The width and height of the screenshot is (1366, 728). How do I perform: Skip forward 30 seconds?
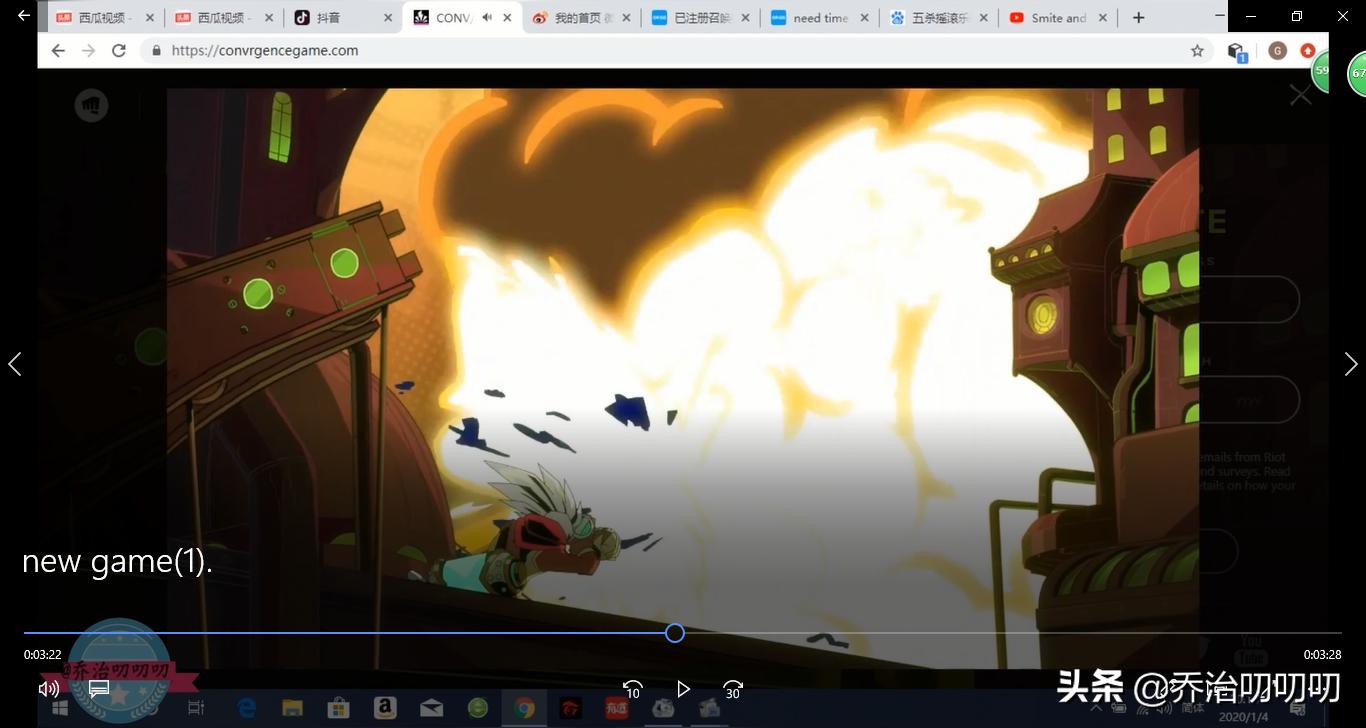coord(733,689)
